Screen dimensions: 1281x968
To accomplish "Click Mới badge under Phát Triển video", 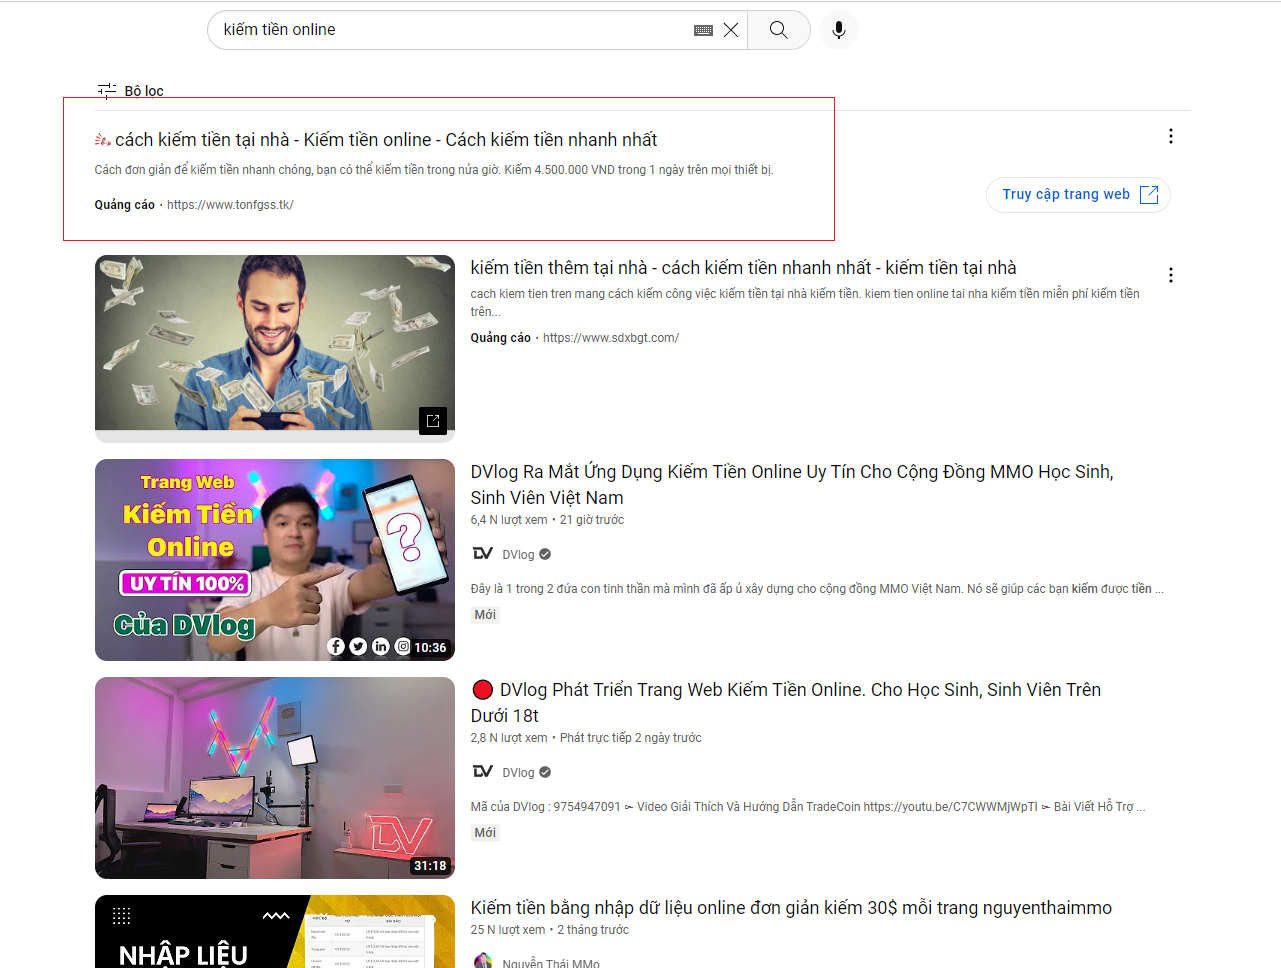I will click(485, 833).
